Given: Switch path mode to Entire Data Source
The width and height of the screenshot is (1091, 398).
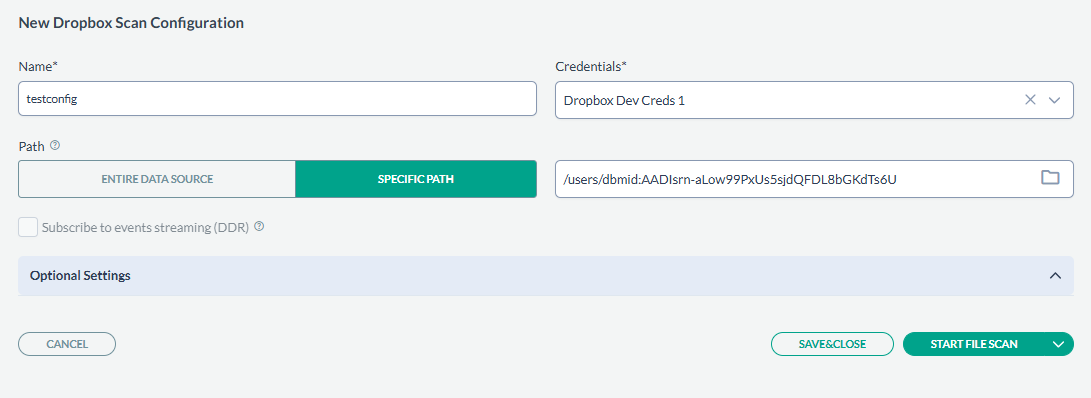Looking at the screenshot, I should click(x=157, y=179).
